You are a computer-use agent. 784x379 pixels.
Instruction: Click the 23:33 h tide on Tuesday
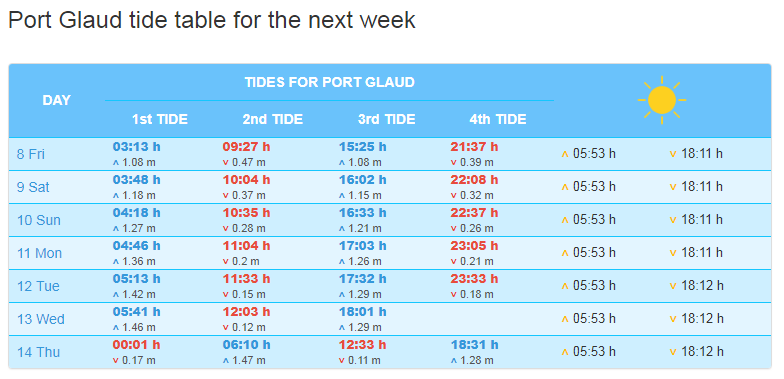tap(474, 279)
